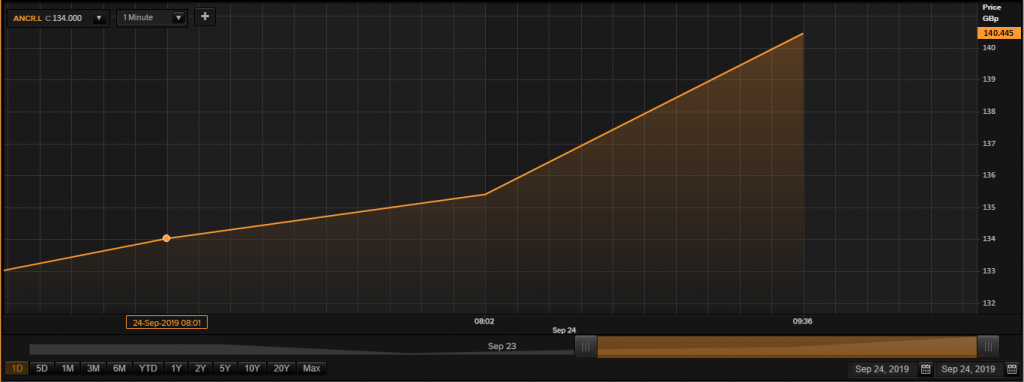
Task: Select the Max time range
Action: pyautogui.click(x=312, y=368)
